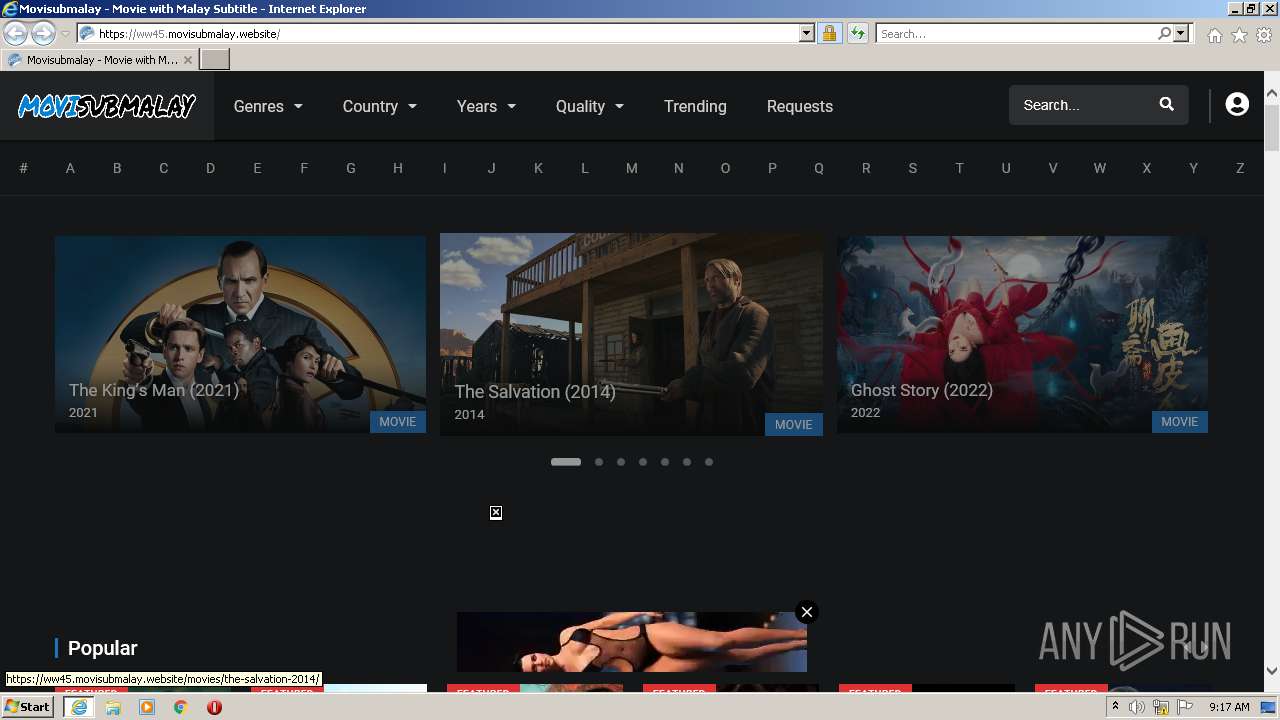Click the network tray icon
Viewport: 1280px width, 720px height.
1161,707
